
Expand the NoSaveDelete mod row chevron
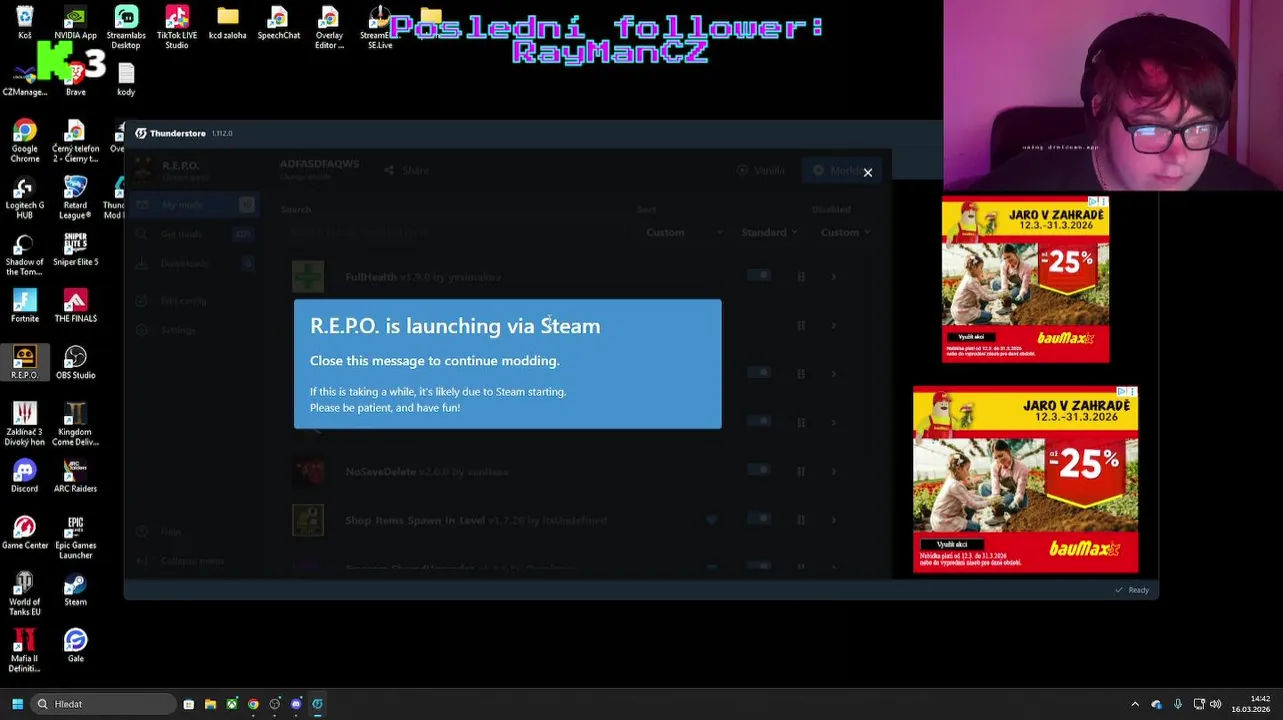[834, 471]
